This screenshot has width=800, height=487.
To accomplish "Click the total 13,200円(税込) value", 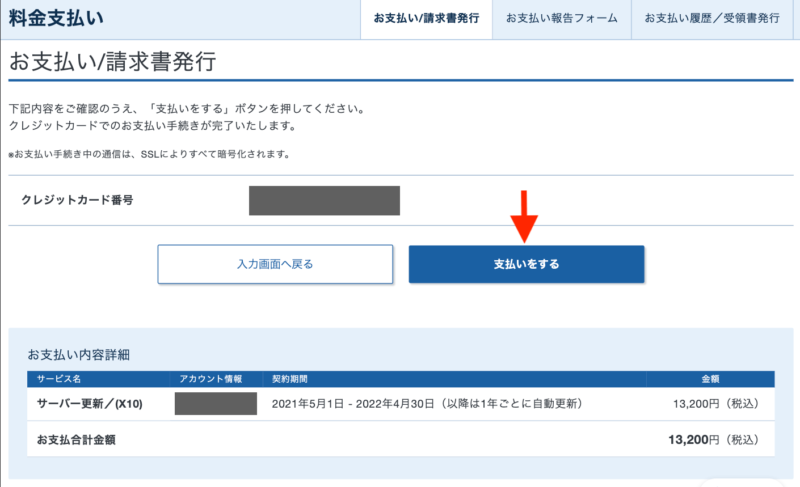I will click(x=714, y=440).
